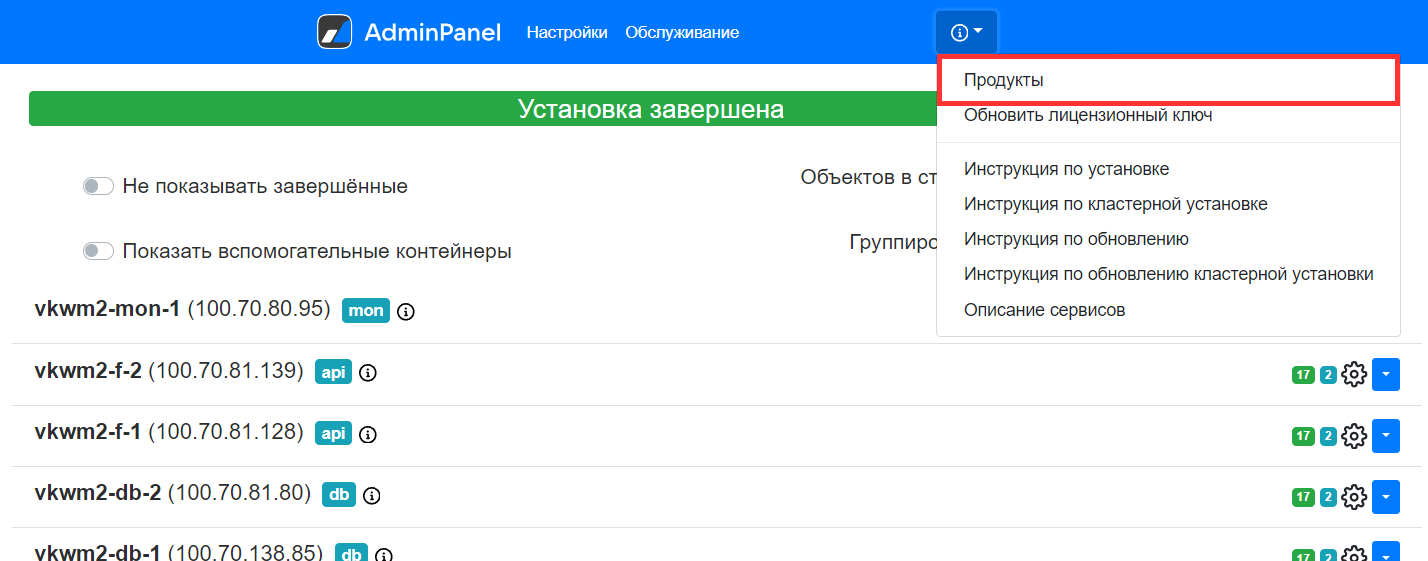Toggle 'Не показывать завершённые' switch
Screen dimensions: 1428x561
(98, 186)
